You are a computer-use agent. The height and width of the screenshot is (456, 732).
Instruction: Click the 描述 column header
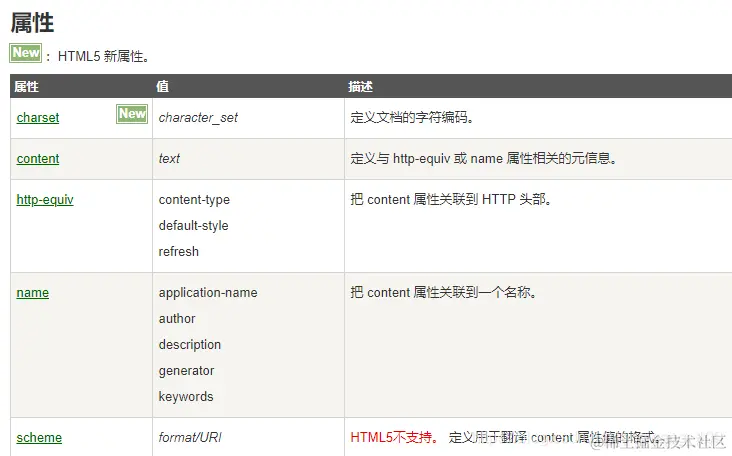[360, 87]
